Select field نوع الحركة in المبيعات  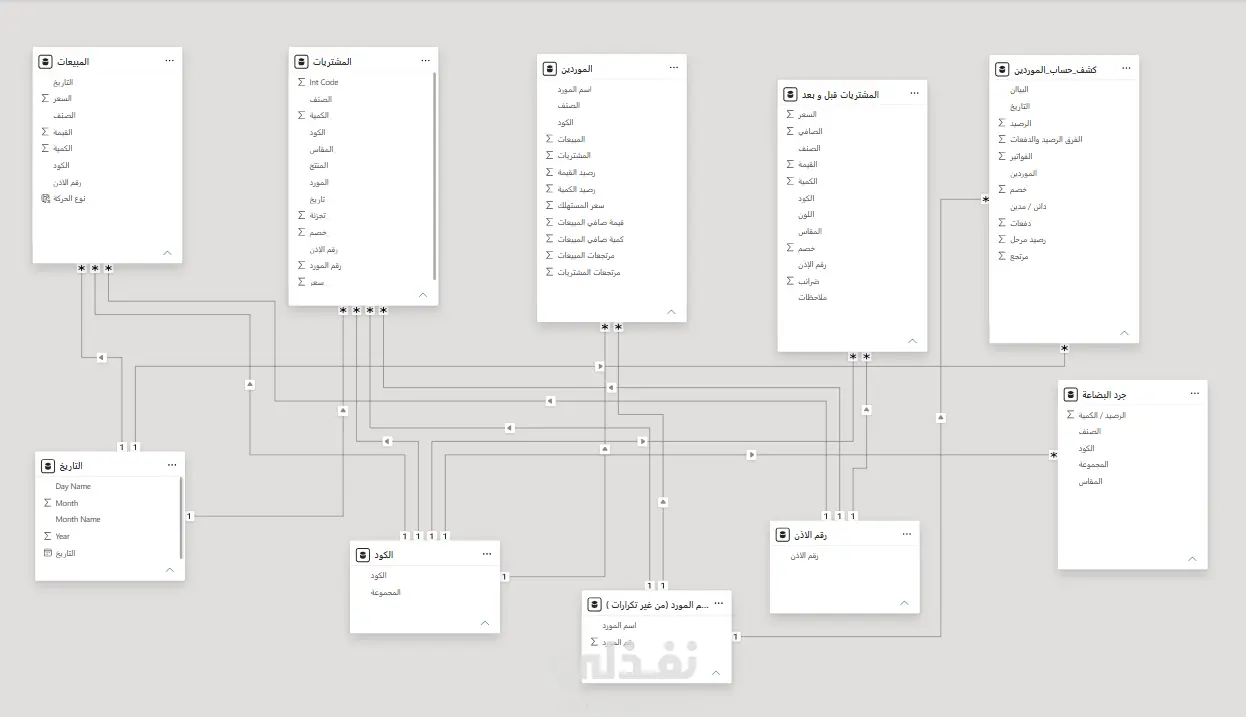(x=70, y=199)
